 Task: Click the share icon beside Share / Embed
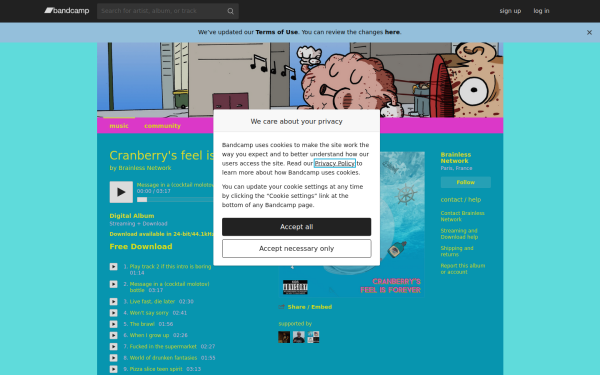[282, 307]
